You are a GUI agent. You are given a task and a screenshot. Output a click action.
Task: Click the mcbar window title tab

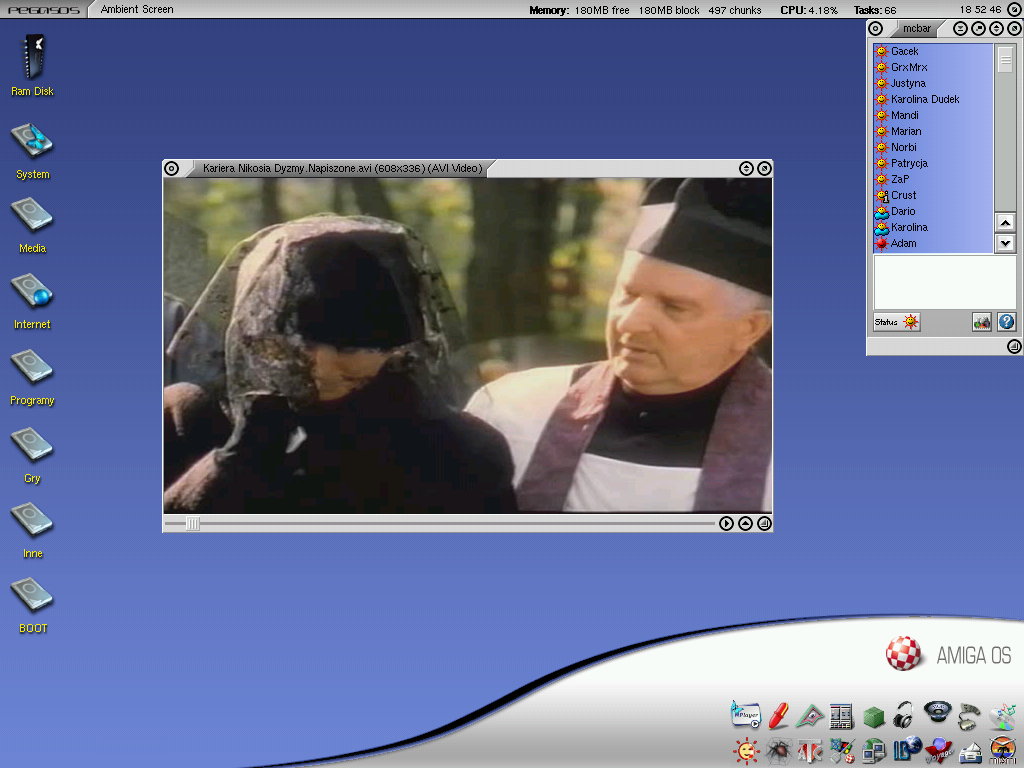coord(917,28)
